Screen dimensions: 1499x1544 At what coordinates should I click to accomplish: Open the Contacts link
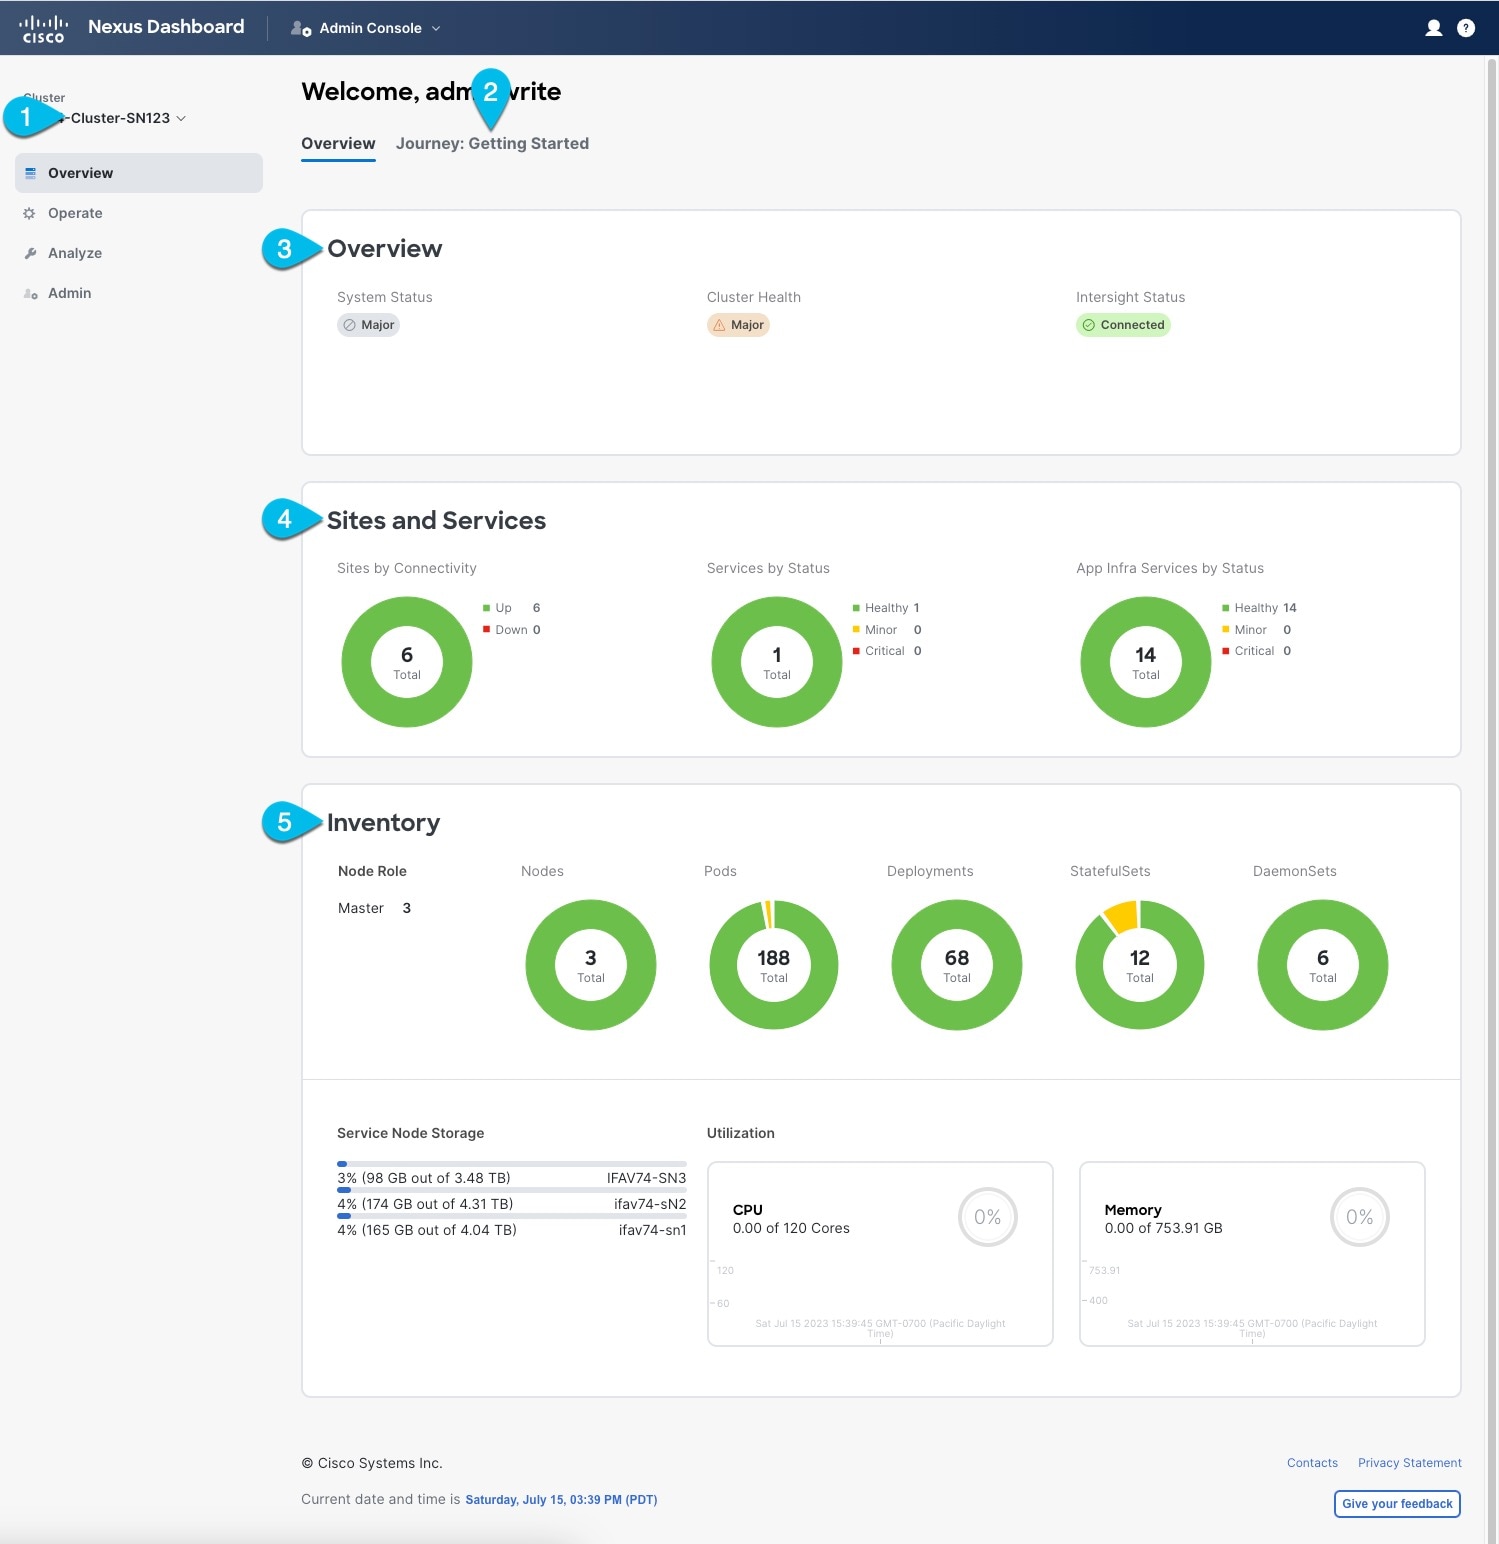coord(1312,1463)
